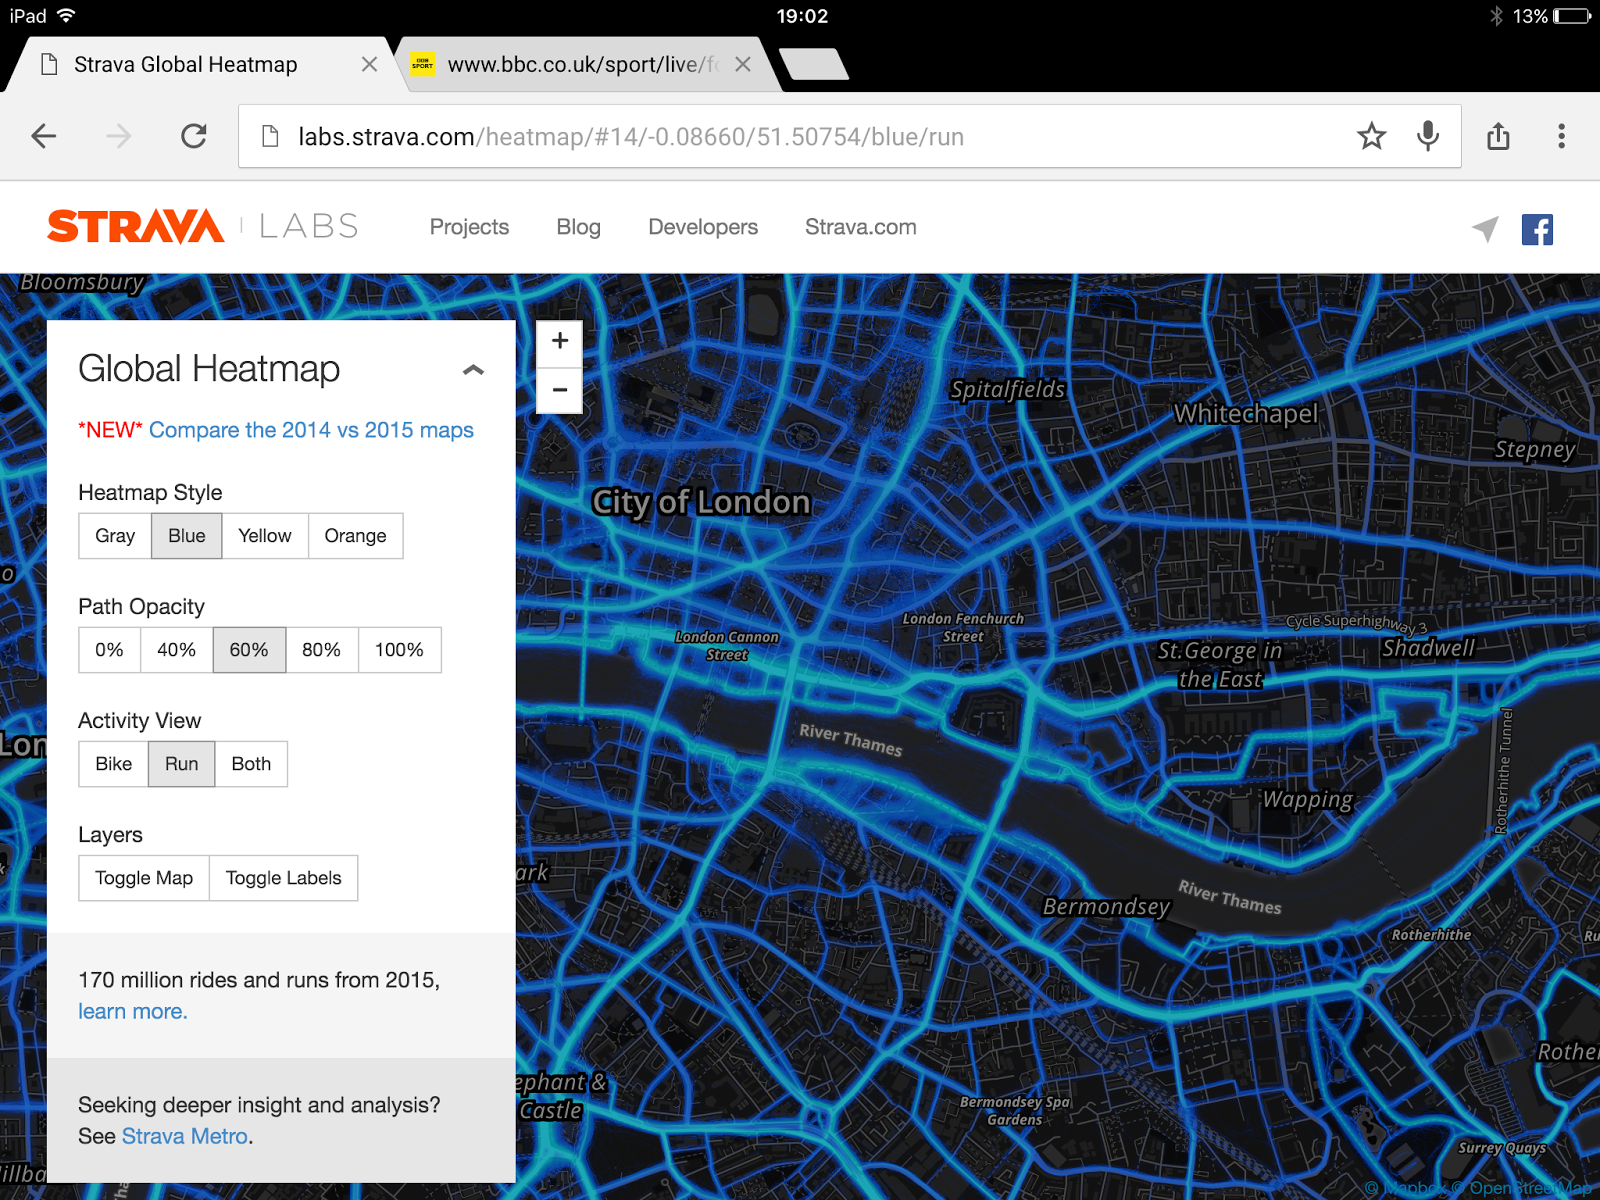Open the share icon next to the address bar
Image resolution: width=1600 pixels, height=1200 pixels.
[x=1498, y=136]
